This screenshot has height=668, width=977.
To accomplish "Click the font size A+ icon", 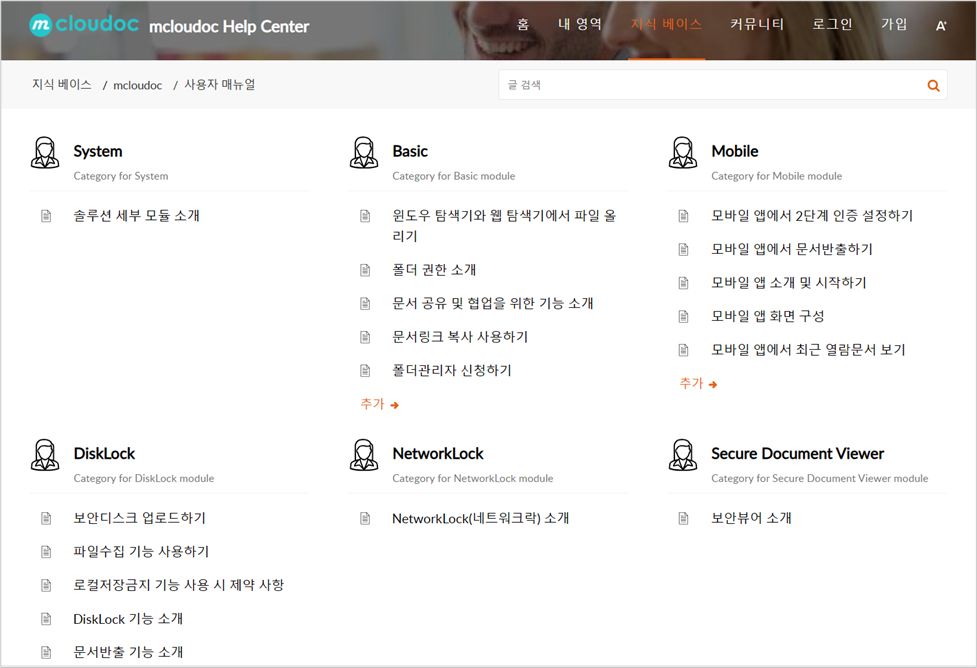I will (x=941, y=26).
